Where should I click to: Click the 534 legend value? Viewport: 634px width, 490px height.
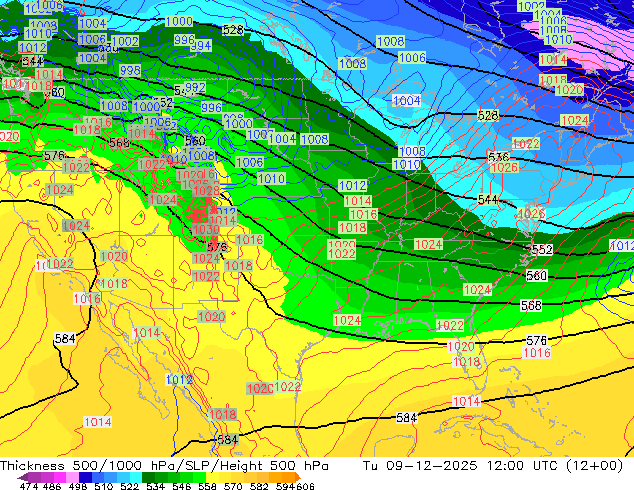pos(156,486)
